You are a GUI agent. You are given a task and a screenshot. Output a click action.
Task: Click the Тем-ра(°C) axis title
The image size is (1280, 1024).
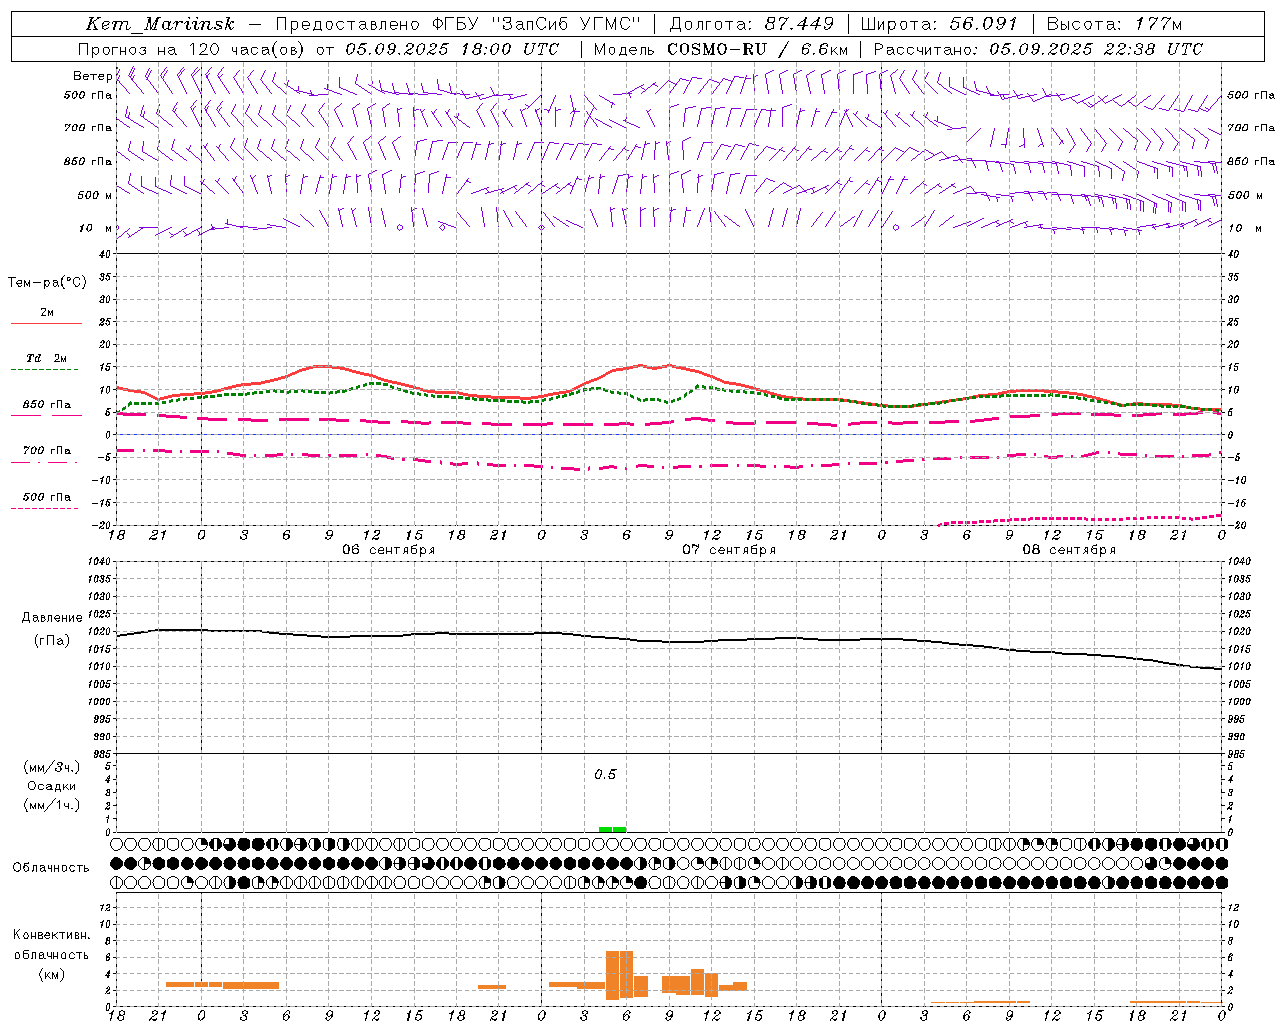47,282
